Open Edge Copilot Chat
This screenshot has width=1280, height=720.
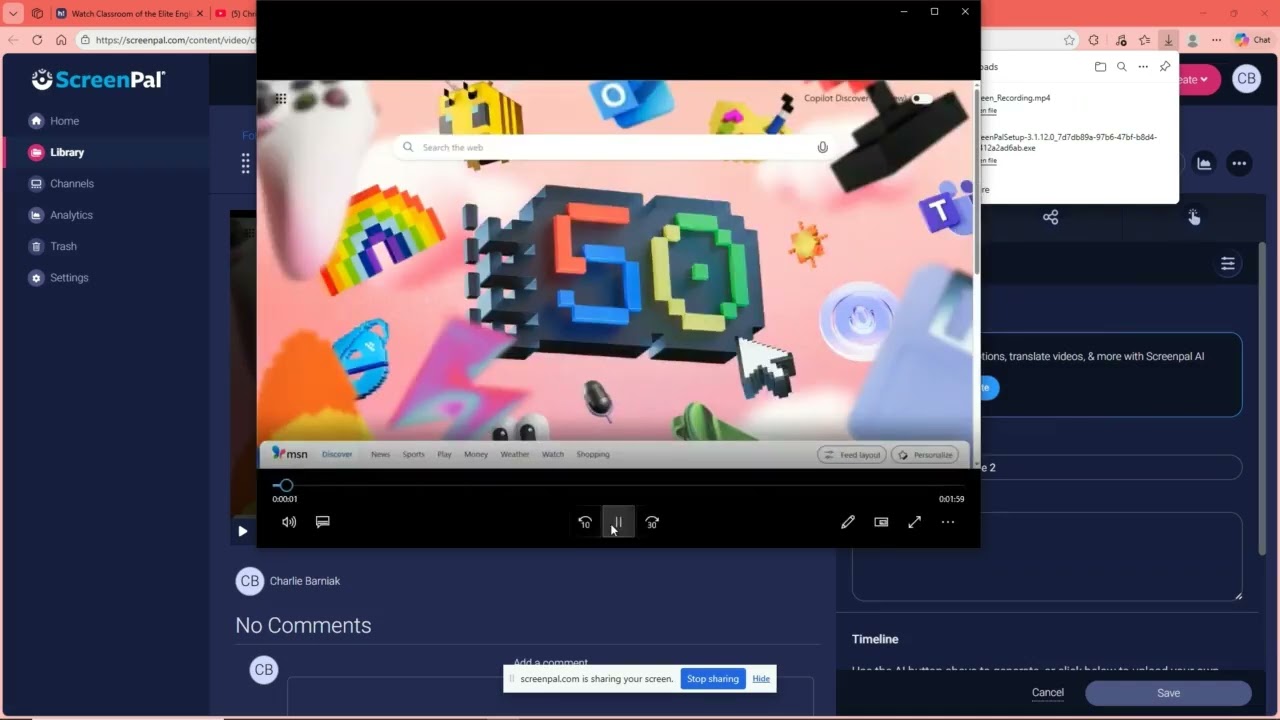tap(1252, 40)
